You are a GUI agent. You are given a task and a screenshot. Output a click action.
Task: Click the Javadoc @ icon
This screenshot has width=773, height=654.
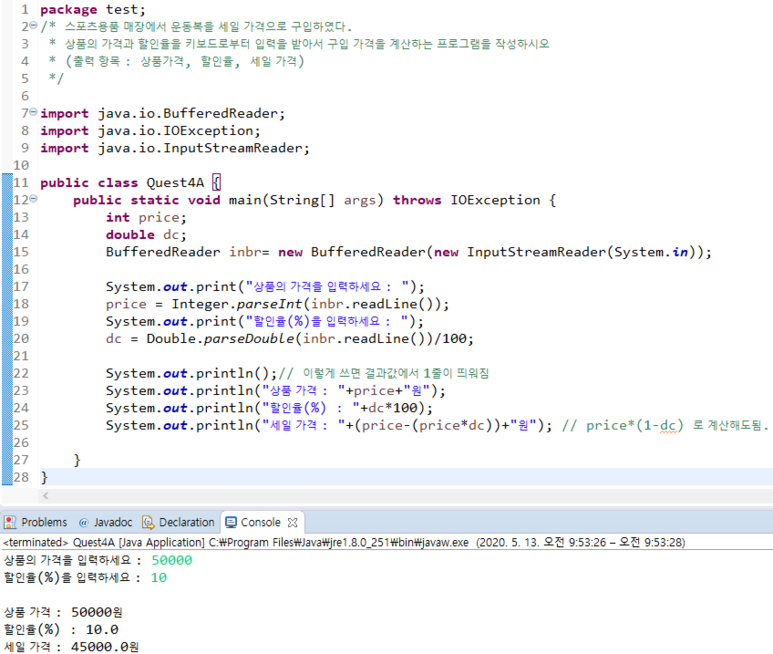pyautogui.click(x=84, y=522)
